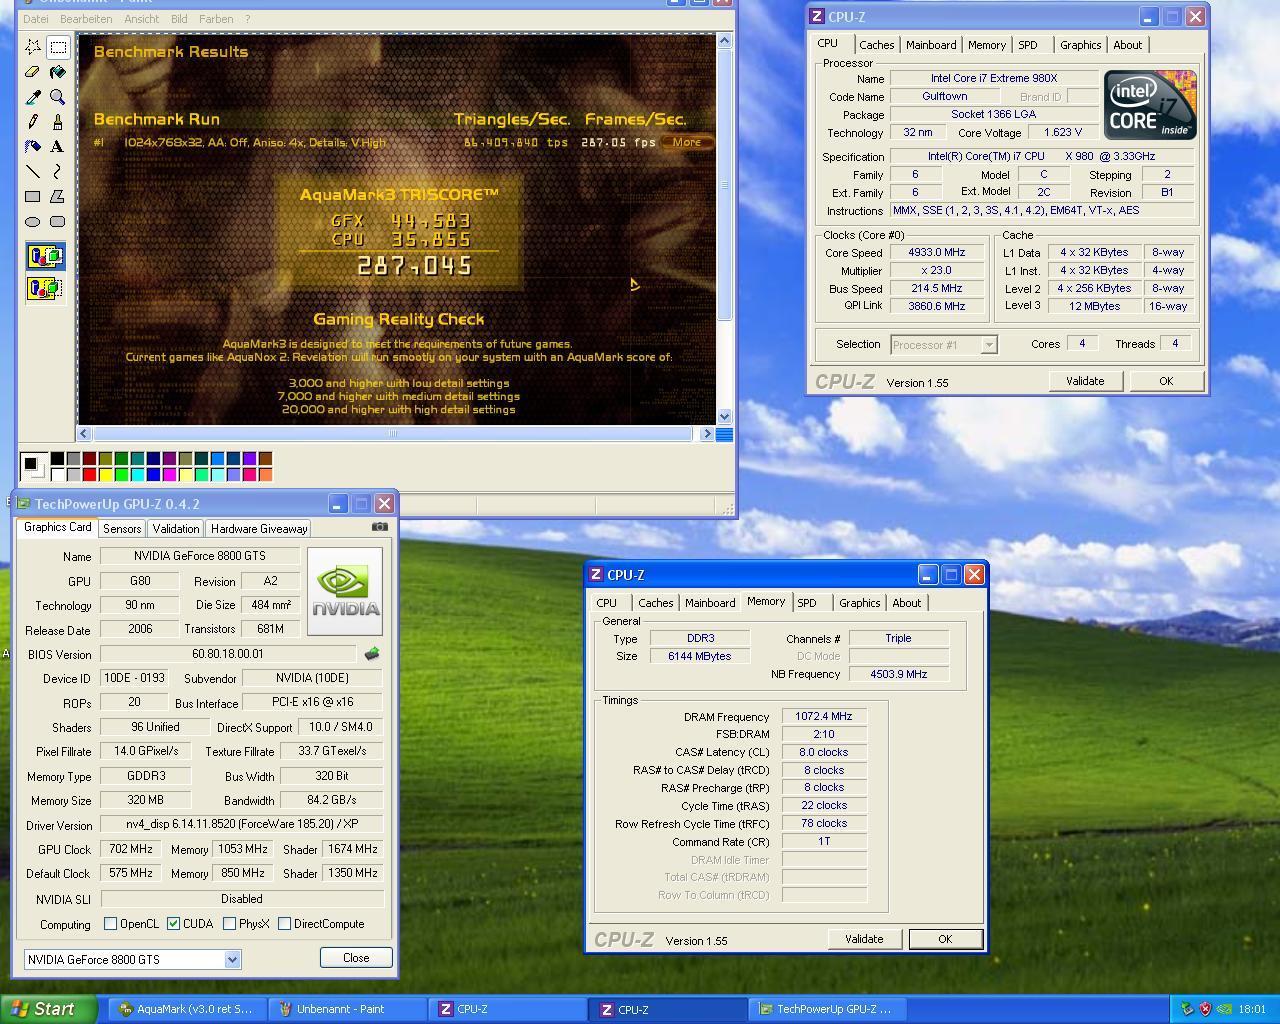Switch to AquaMark in the taskbar
Screen dimensions: 1280x1024
(x=186, y=1009)
